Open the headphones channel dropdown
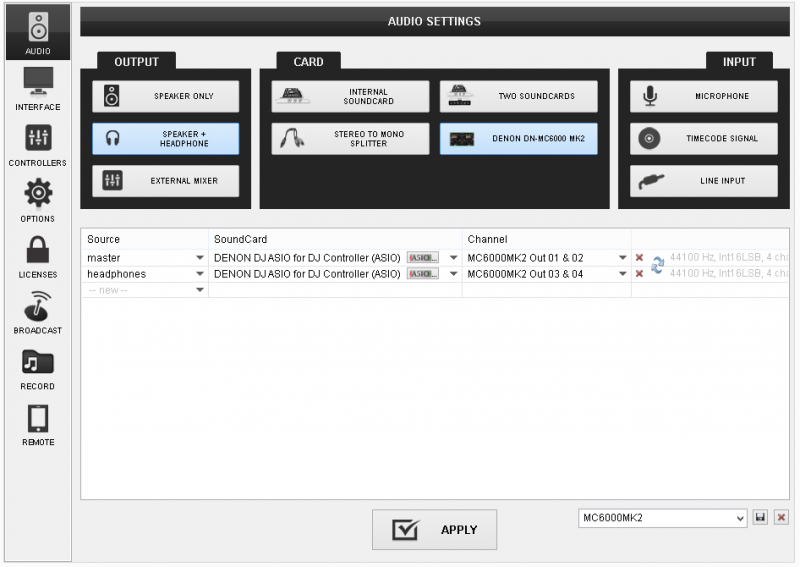The width and height of the screenshot is (800, 567). 623,274
